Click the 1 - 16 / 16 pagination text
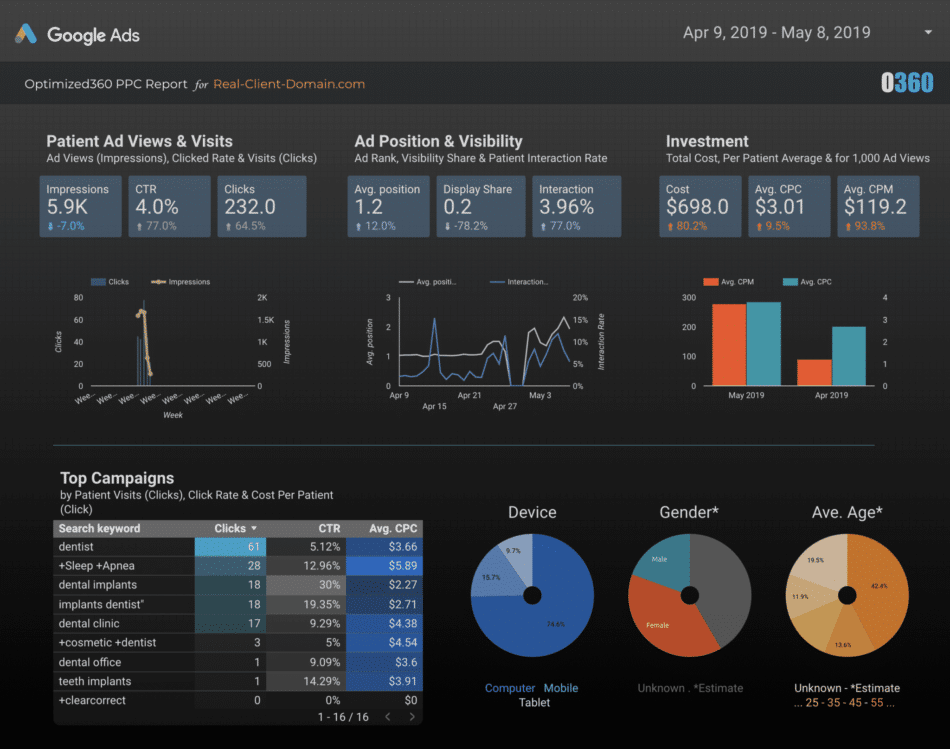This screenshot has width=950, height=749. pos(343,717)
